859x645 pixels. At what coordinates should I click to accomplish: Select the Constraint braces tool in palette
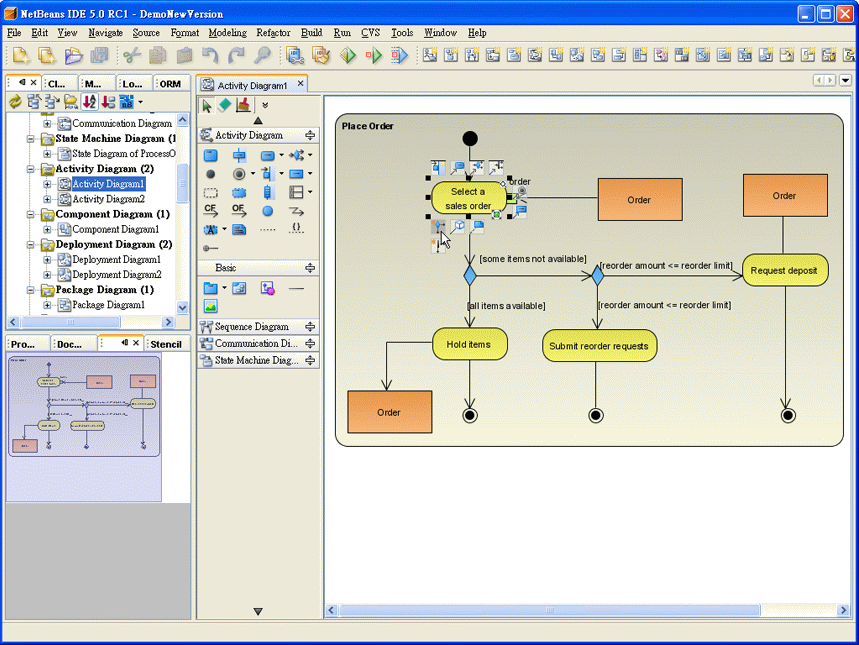(296, 229)
